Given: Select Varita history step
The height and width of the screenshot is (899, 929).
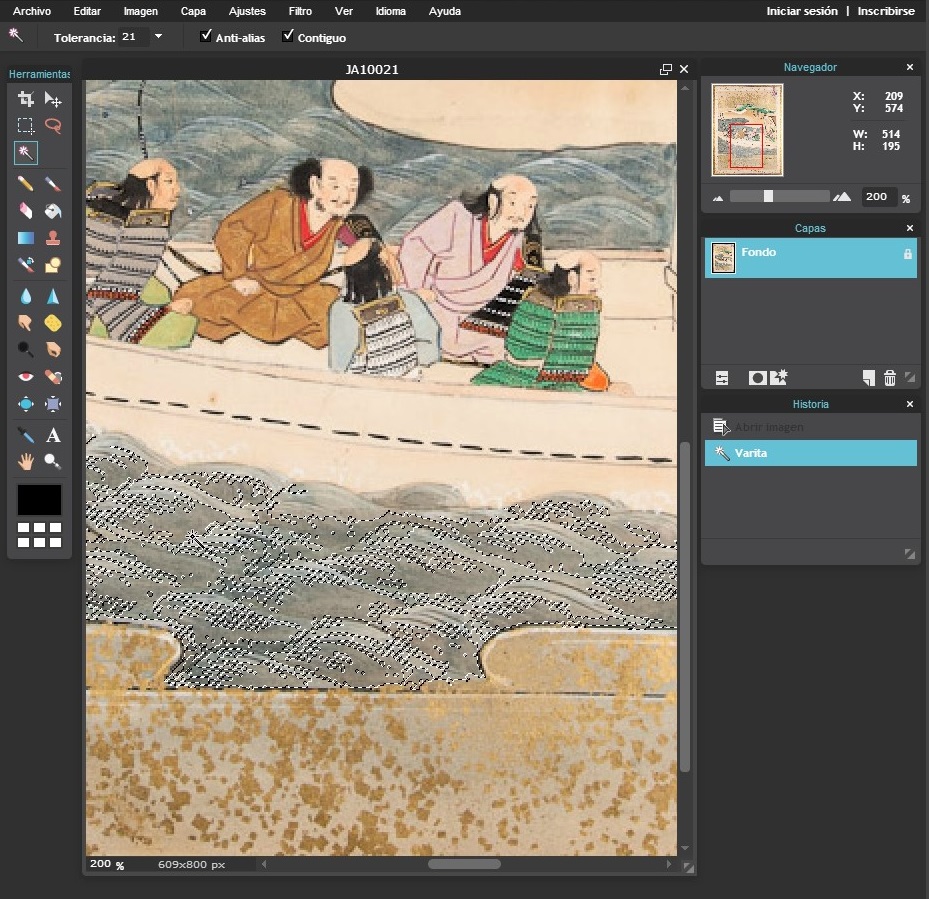Looking at the screenshot, I should point(810,453).
